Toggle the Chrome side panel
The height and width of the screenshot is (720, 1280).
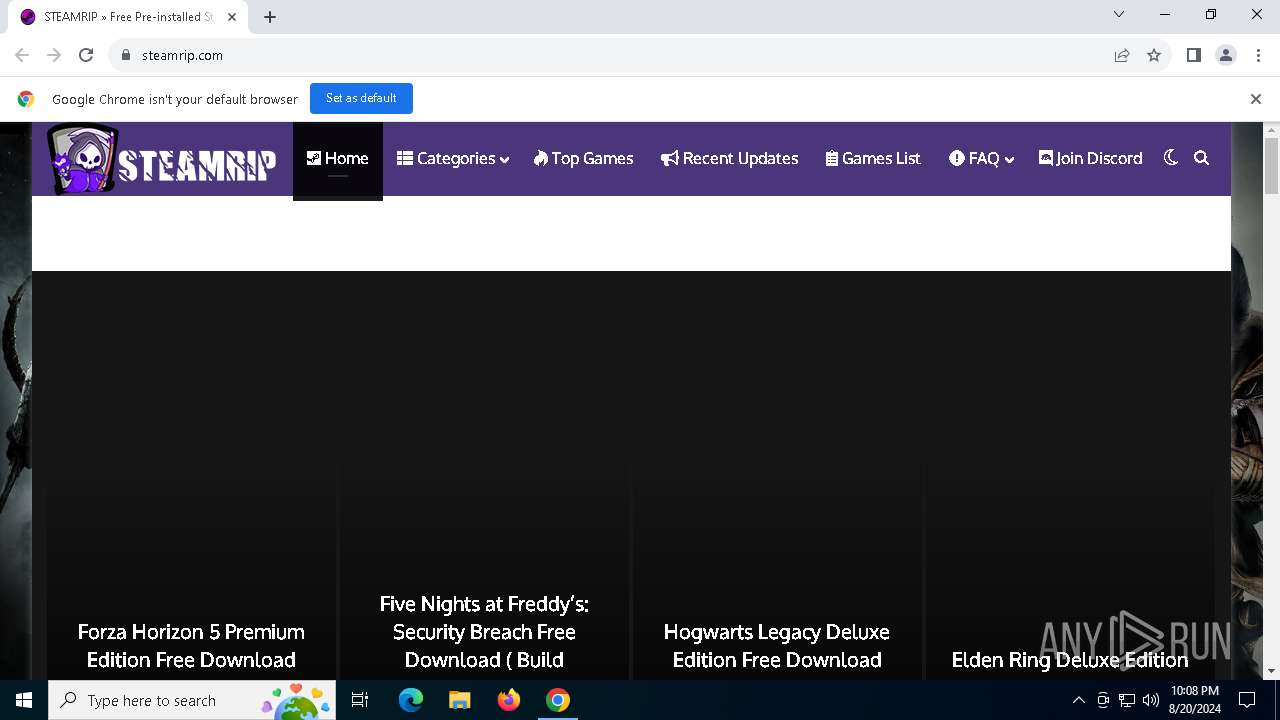click(x=1193, y=55)
